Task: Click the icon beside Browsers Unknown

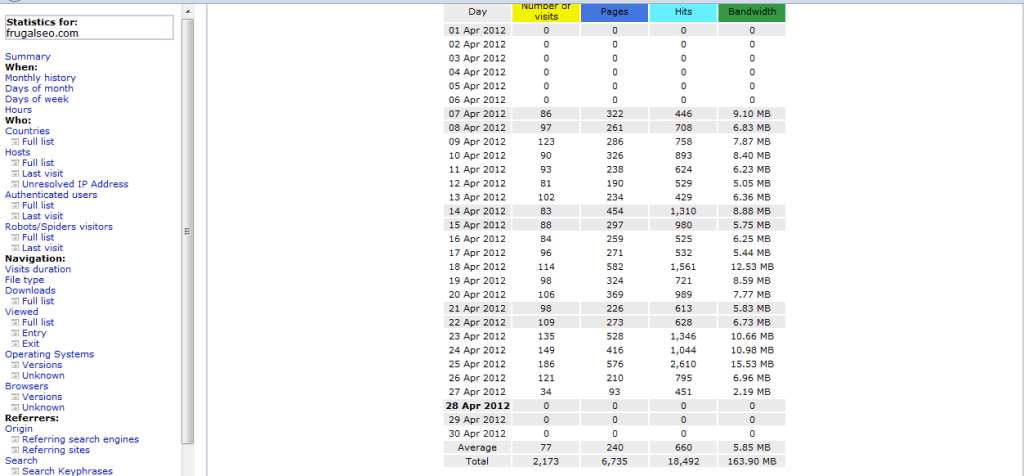Action: click(x=16, y=407)
